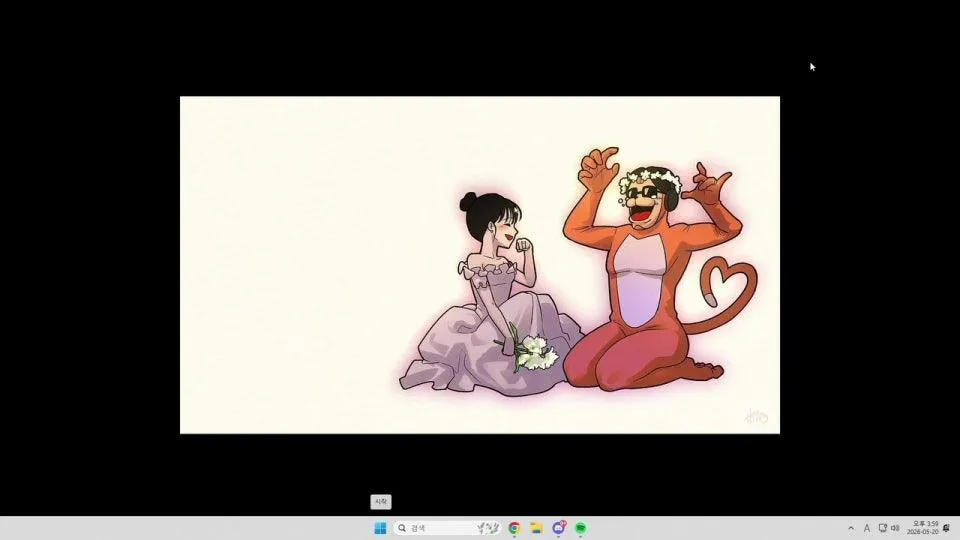Image resolution: width=960 pixels, height=540 pixels.
Task: Switch the input language indicator A
Action: (x=866, y=528)
